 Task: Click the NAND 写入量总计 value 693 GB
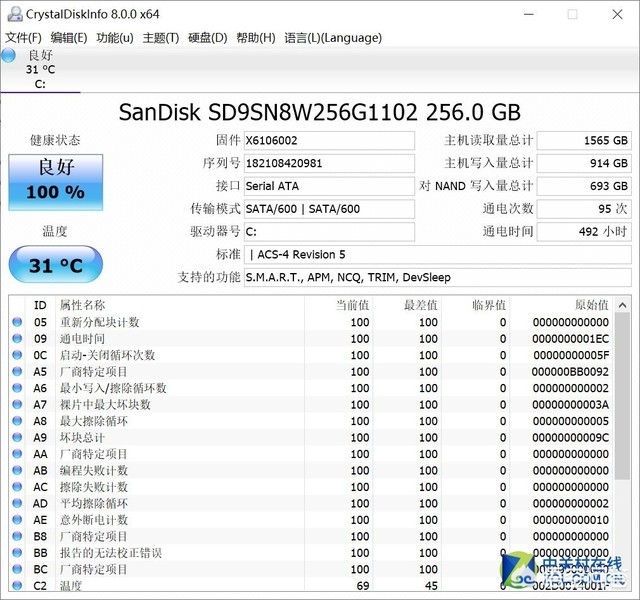coord(584,187)
